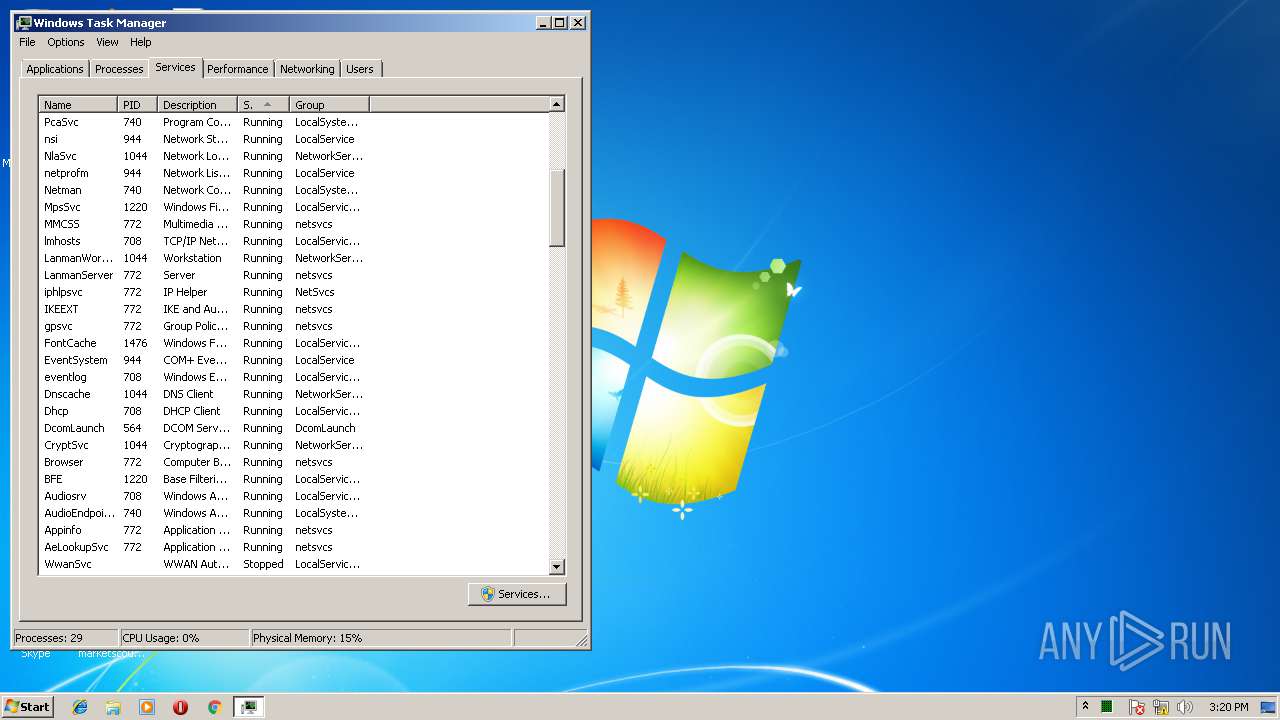Select the MMCSS service row
The width and height of the screenshot is (1280, 720).
click(x=294, y=224)
